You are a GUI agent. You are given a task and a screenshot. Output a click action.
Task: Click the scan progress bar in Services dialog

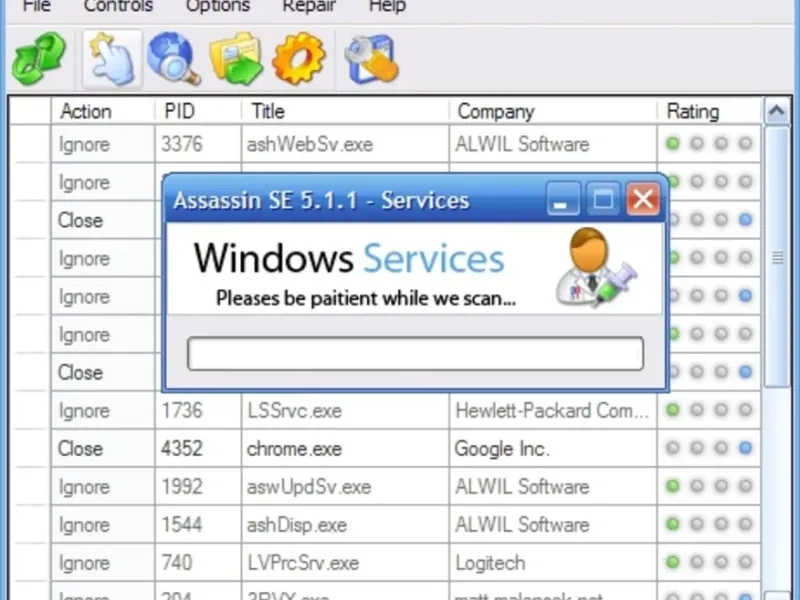pyautogui.click(x=415, y=353)
